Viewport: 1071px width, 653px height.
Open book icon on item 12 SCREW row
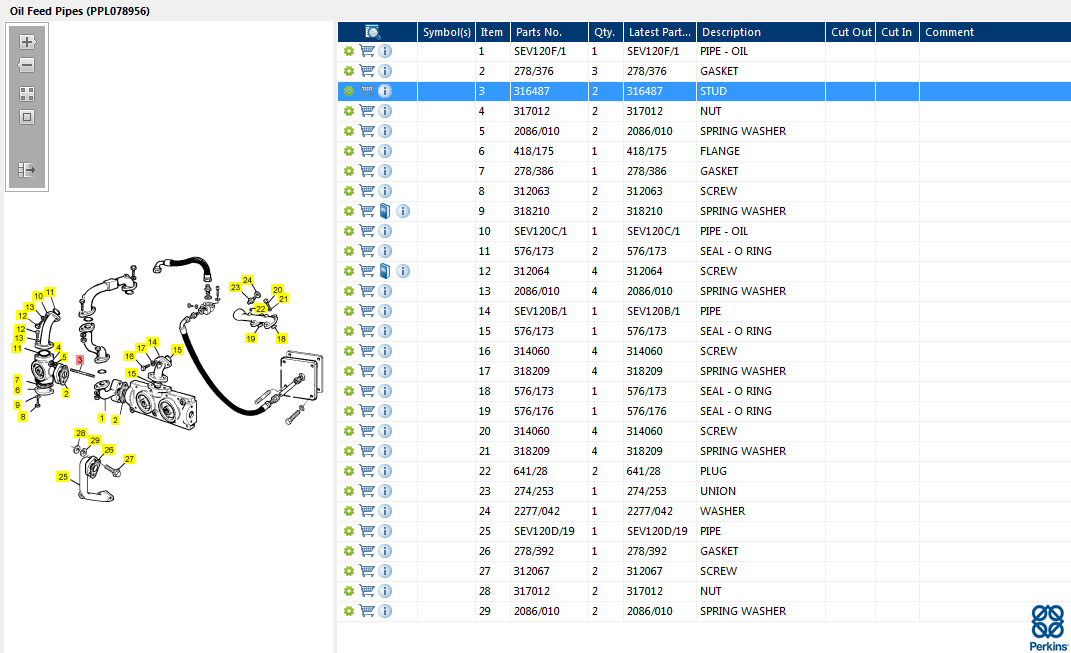coord(385,270)
